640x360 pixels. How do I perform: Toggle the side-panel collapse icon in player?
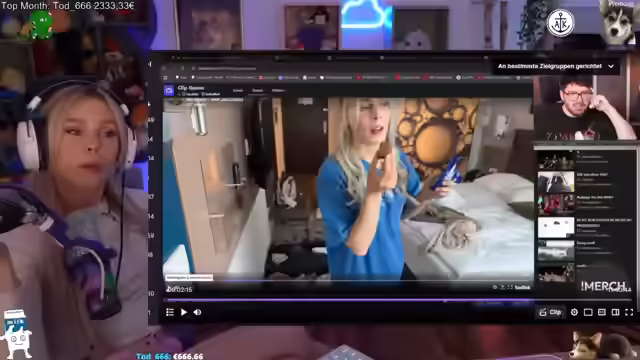(x=616, y=312)
